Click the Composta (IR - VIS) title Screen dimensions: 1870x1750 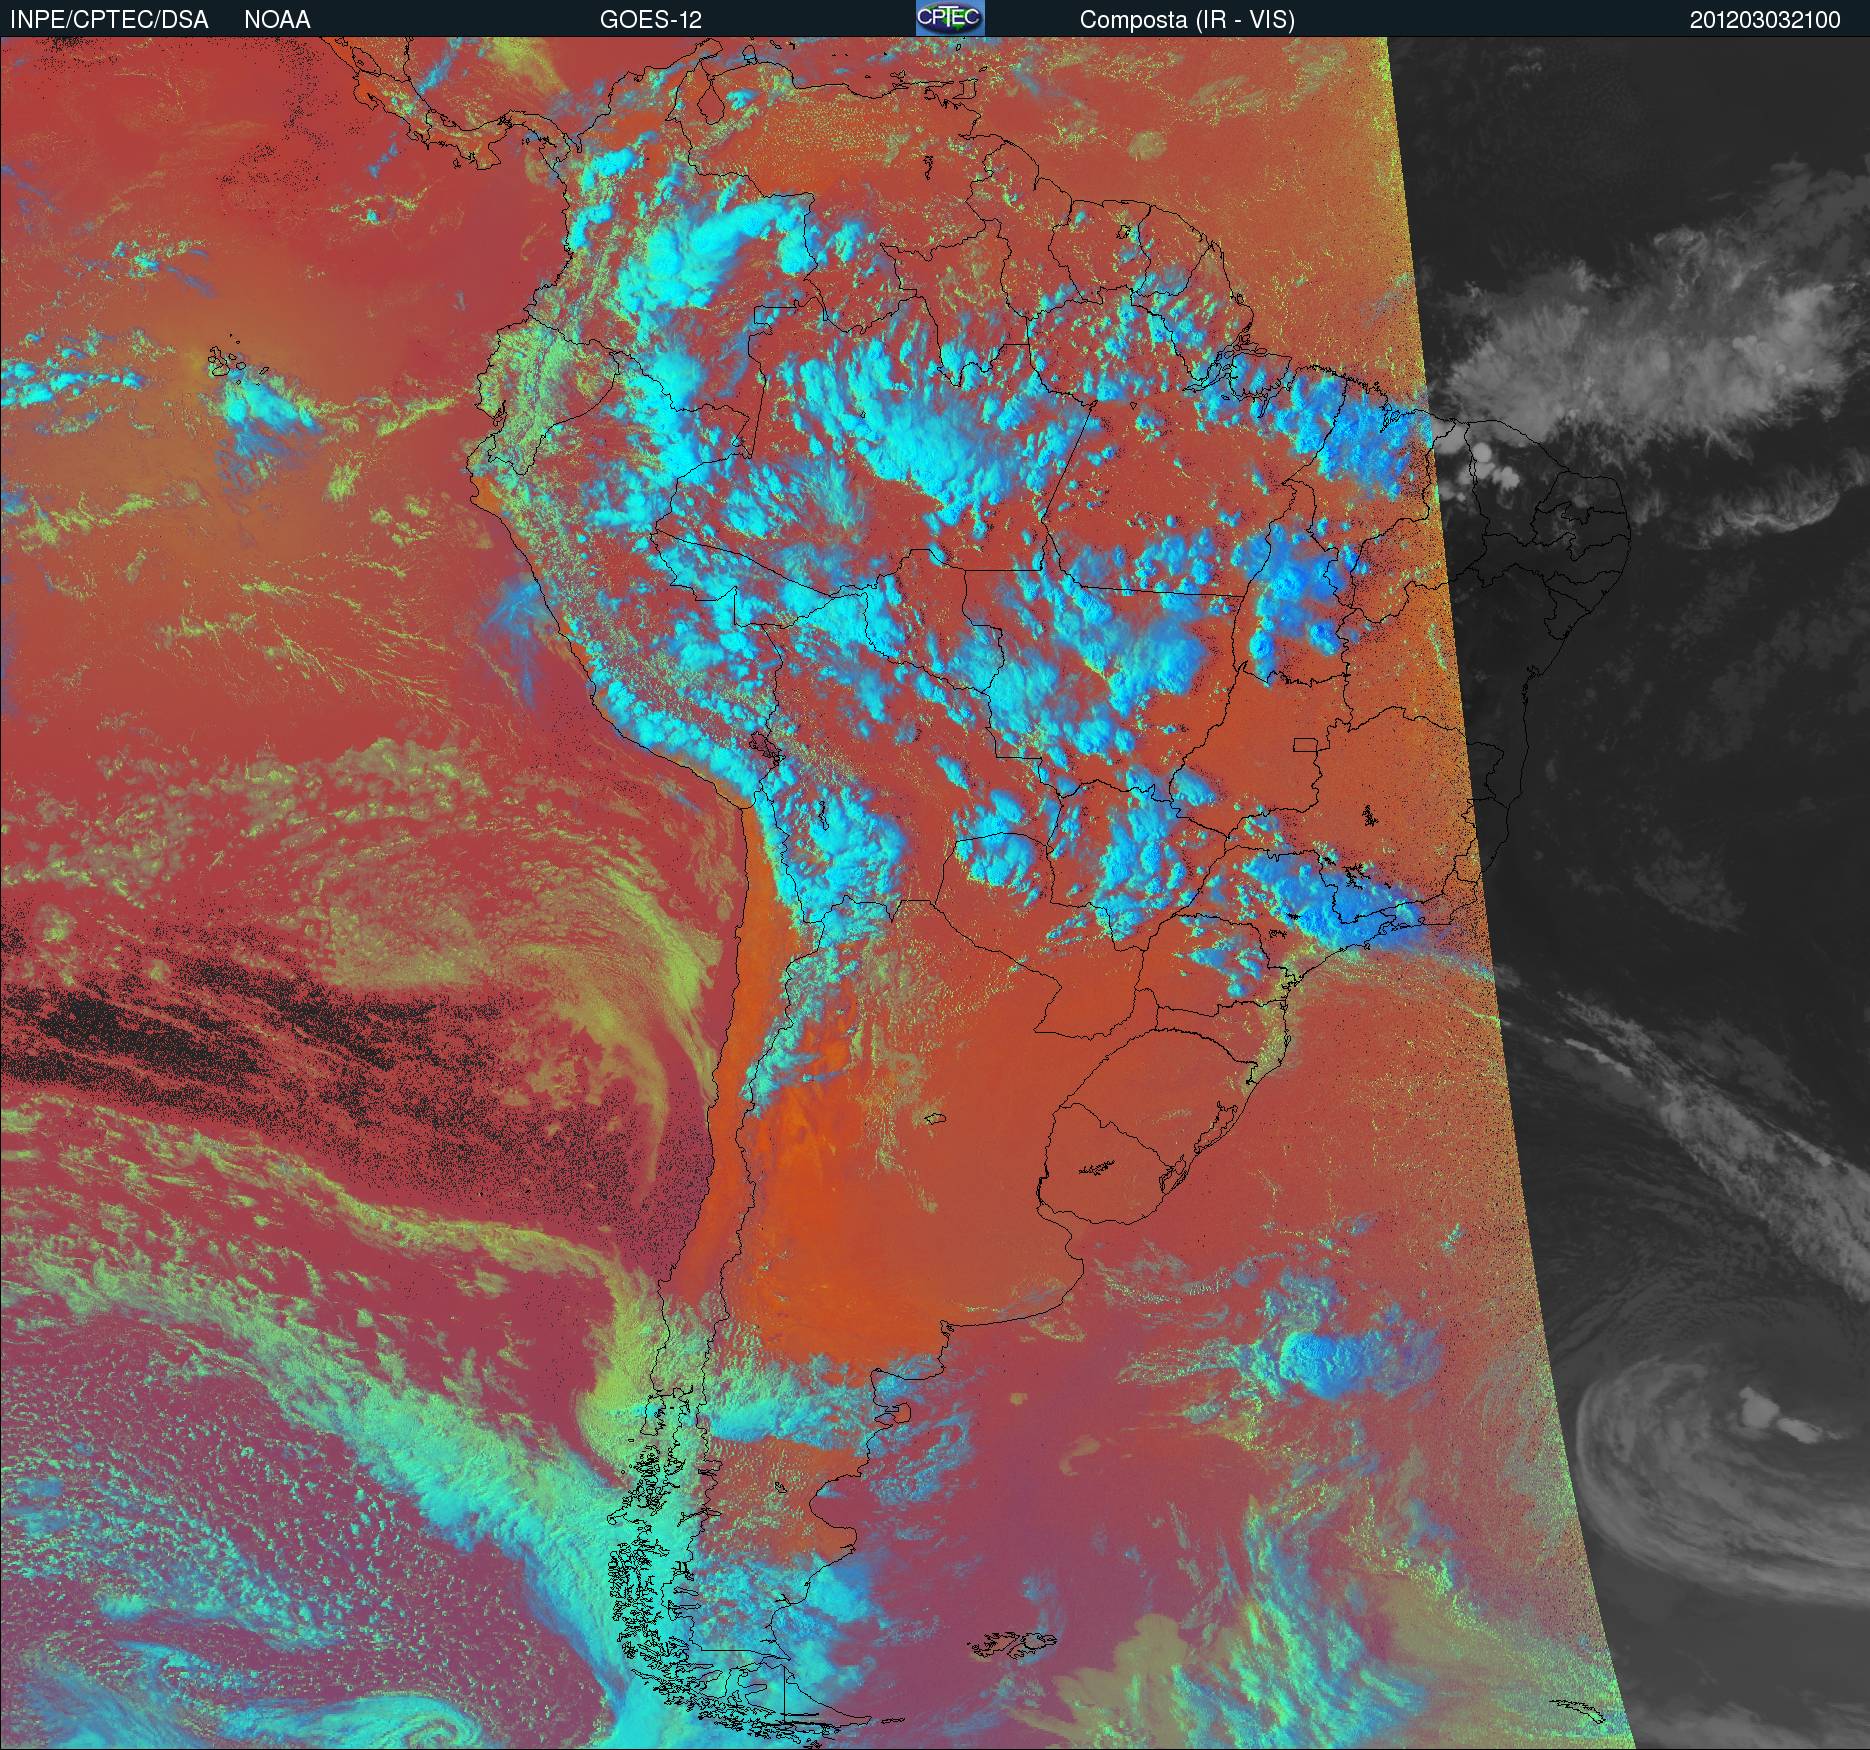1187,20
